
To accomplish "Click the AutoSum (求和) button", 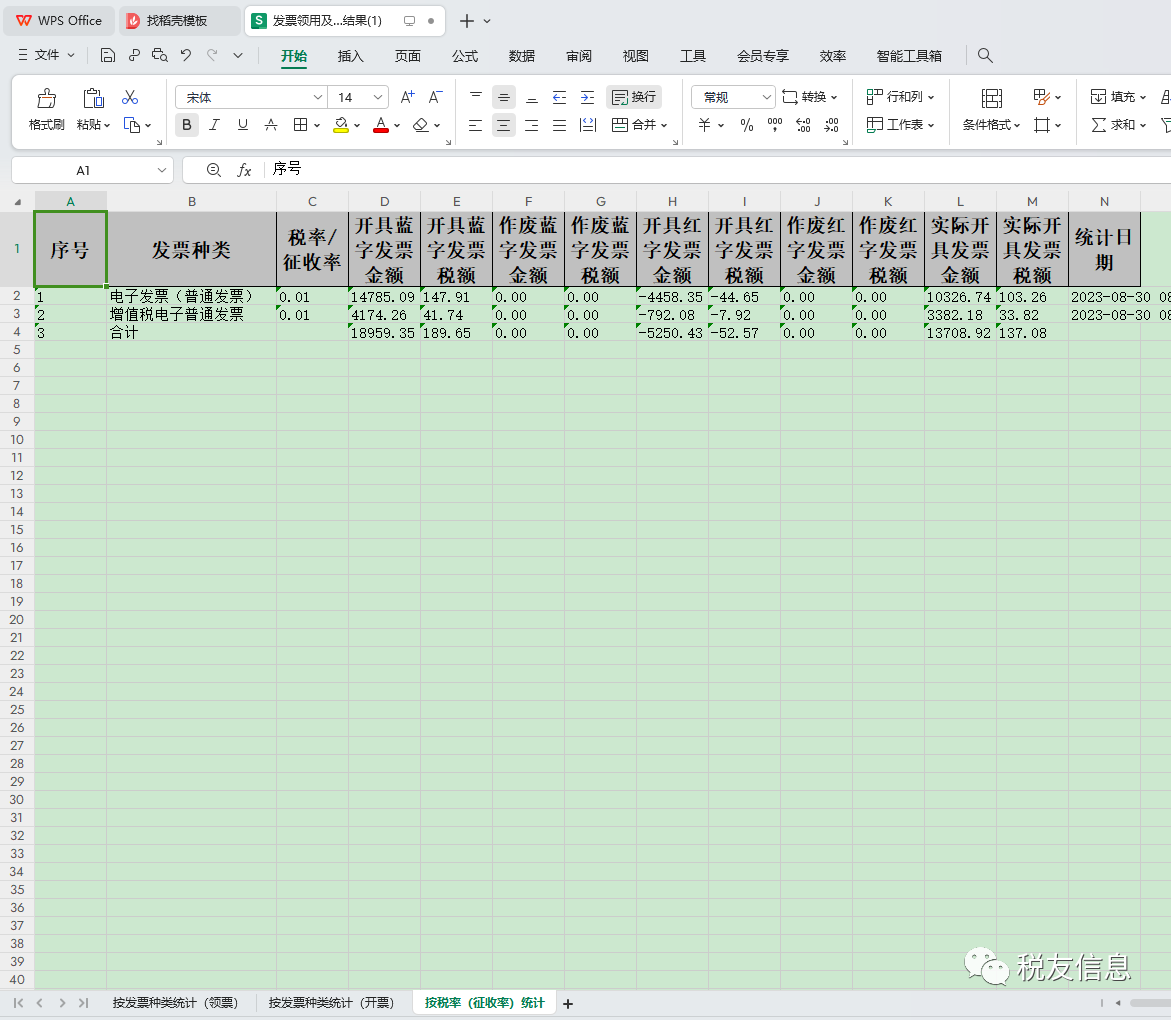I will tap(1119, 125).
